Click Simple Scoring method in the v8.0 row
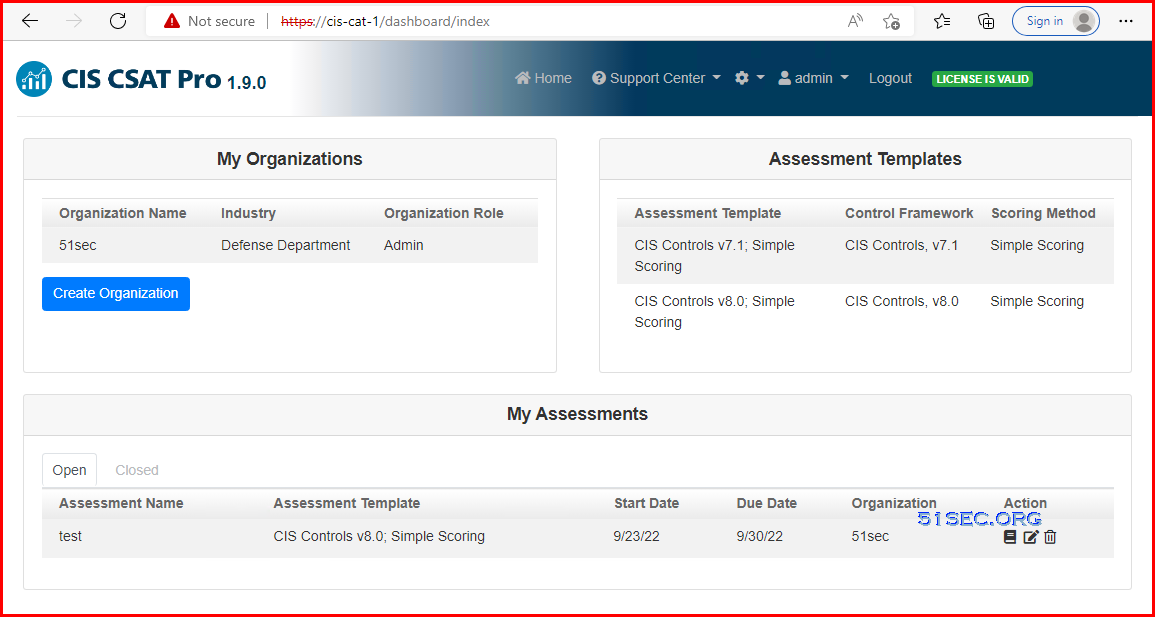The image size is (1155, 617). coord(1037,301)
